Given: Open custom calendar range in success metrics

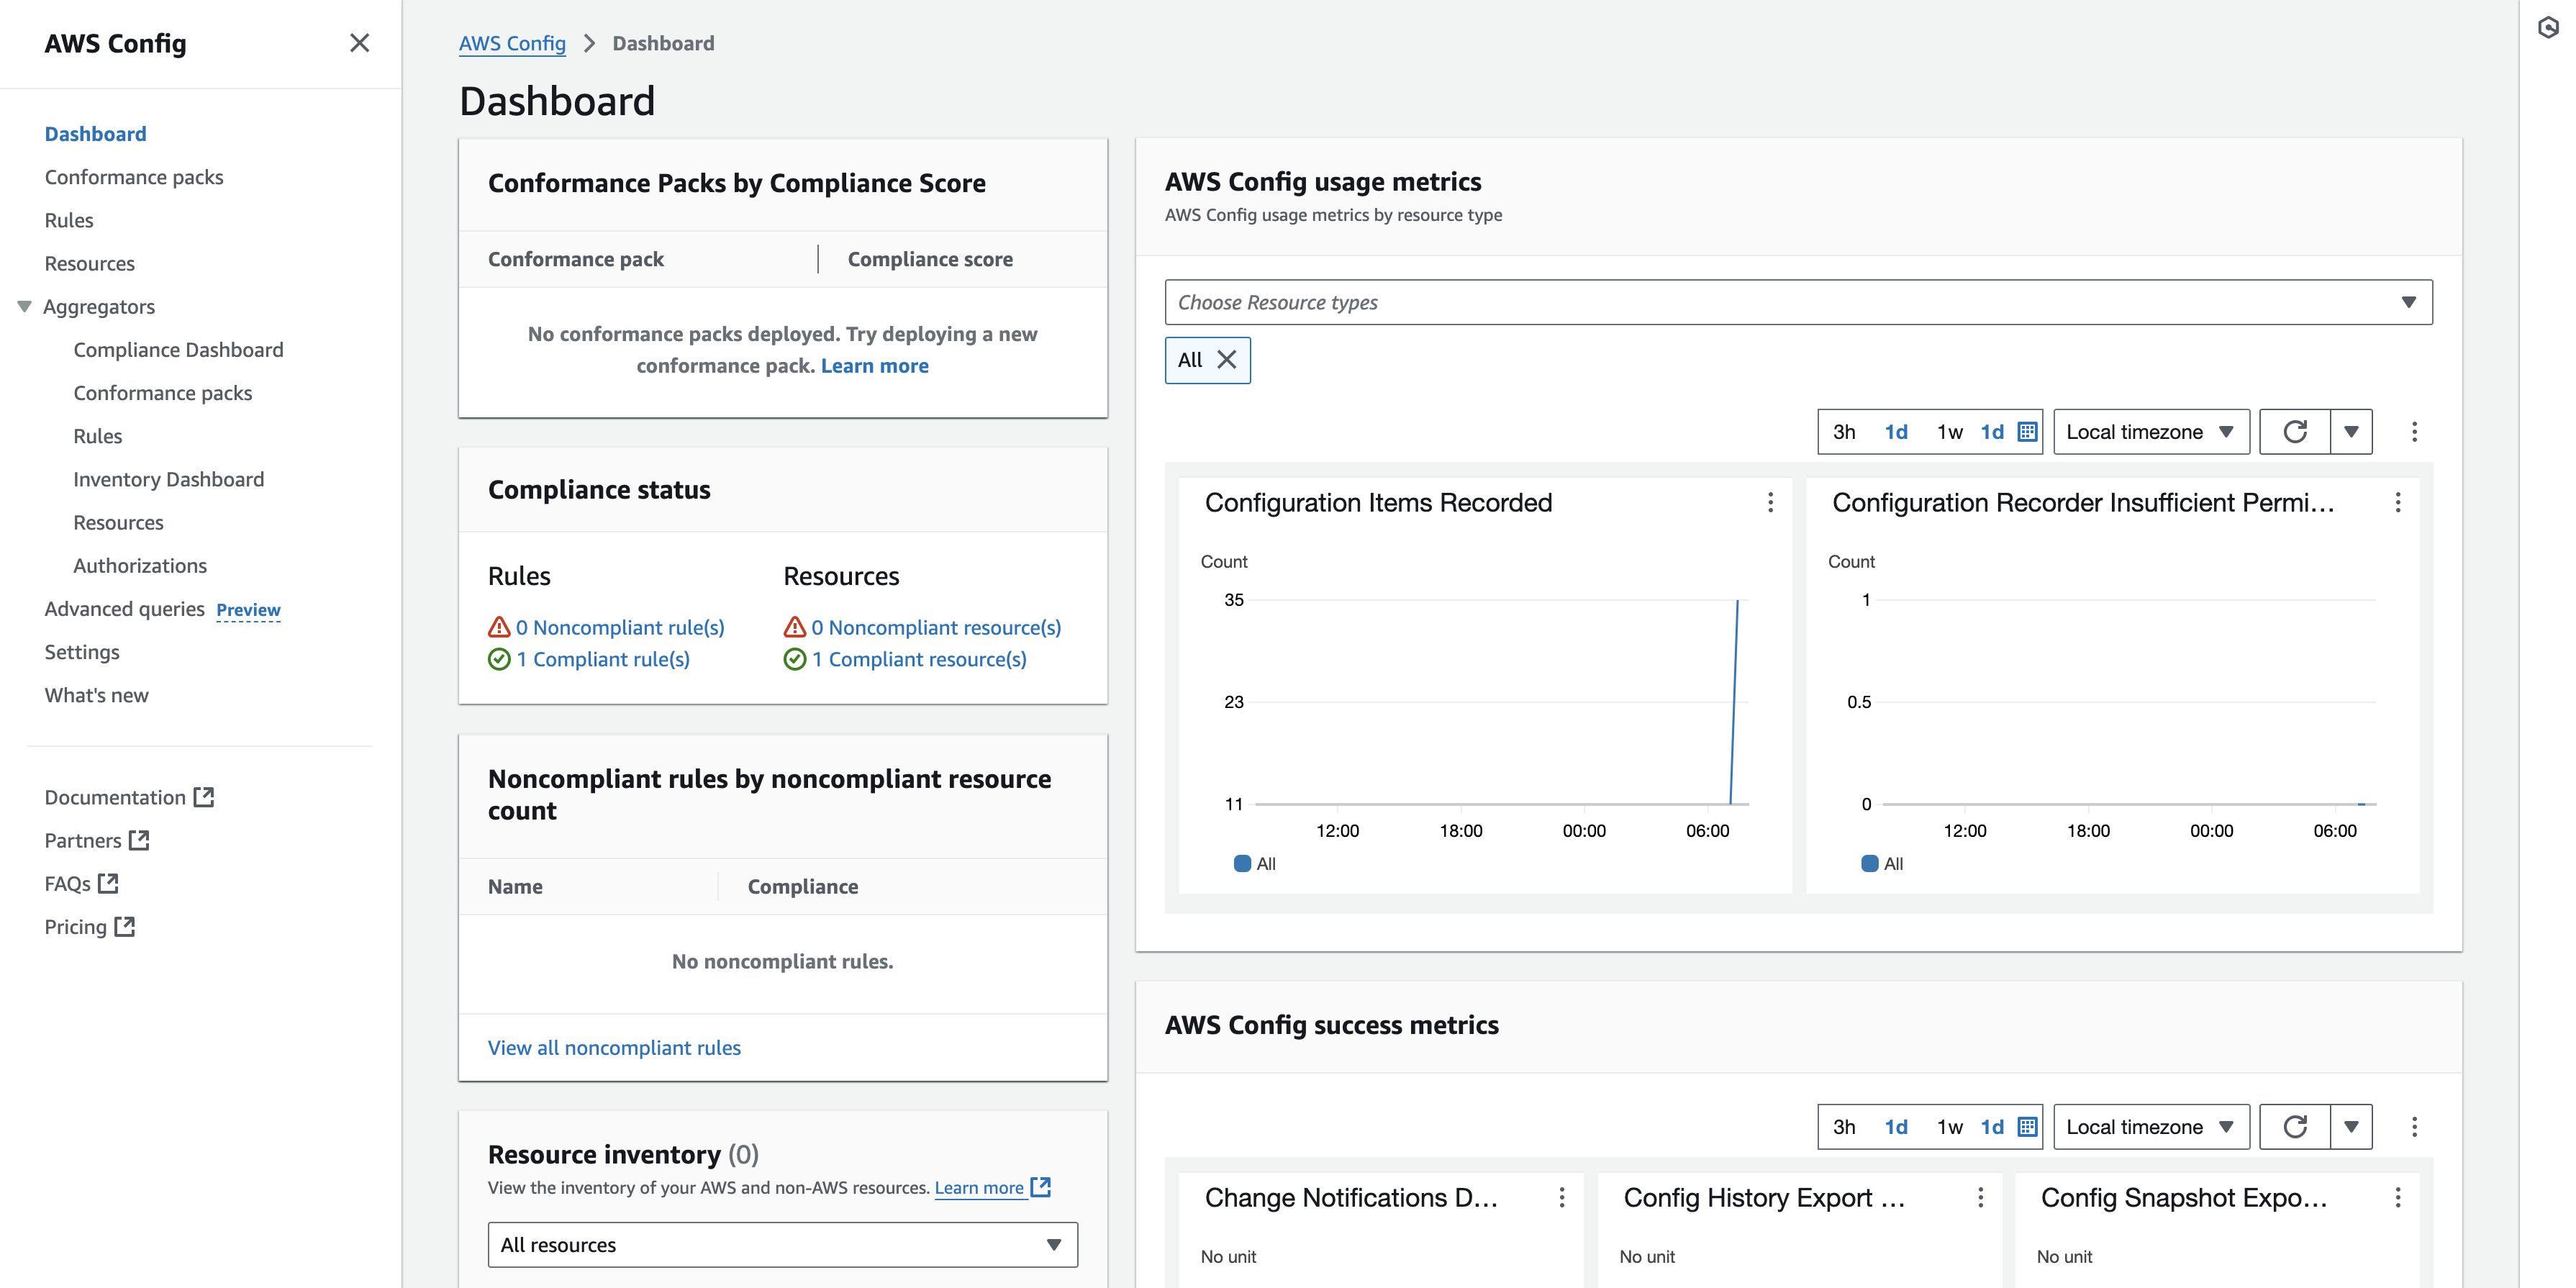Looking at the screenshot, I should point(2027,1127).
